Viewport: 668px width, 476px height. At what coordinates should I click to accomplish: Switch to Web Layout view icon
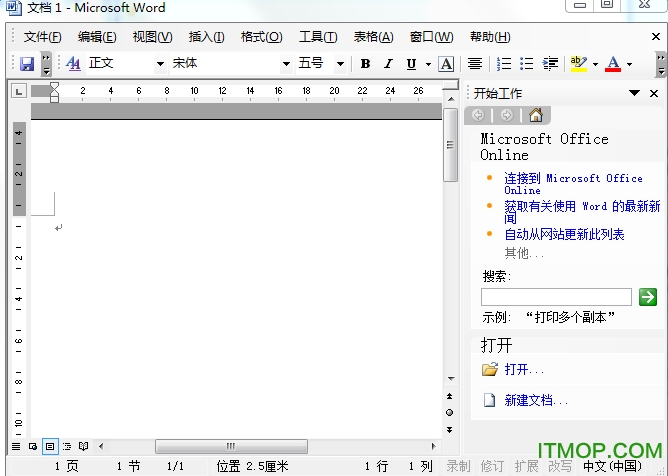point(33,447)
